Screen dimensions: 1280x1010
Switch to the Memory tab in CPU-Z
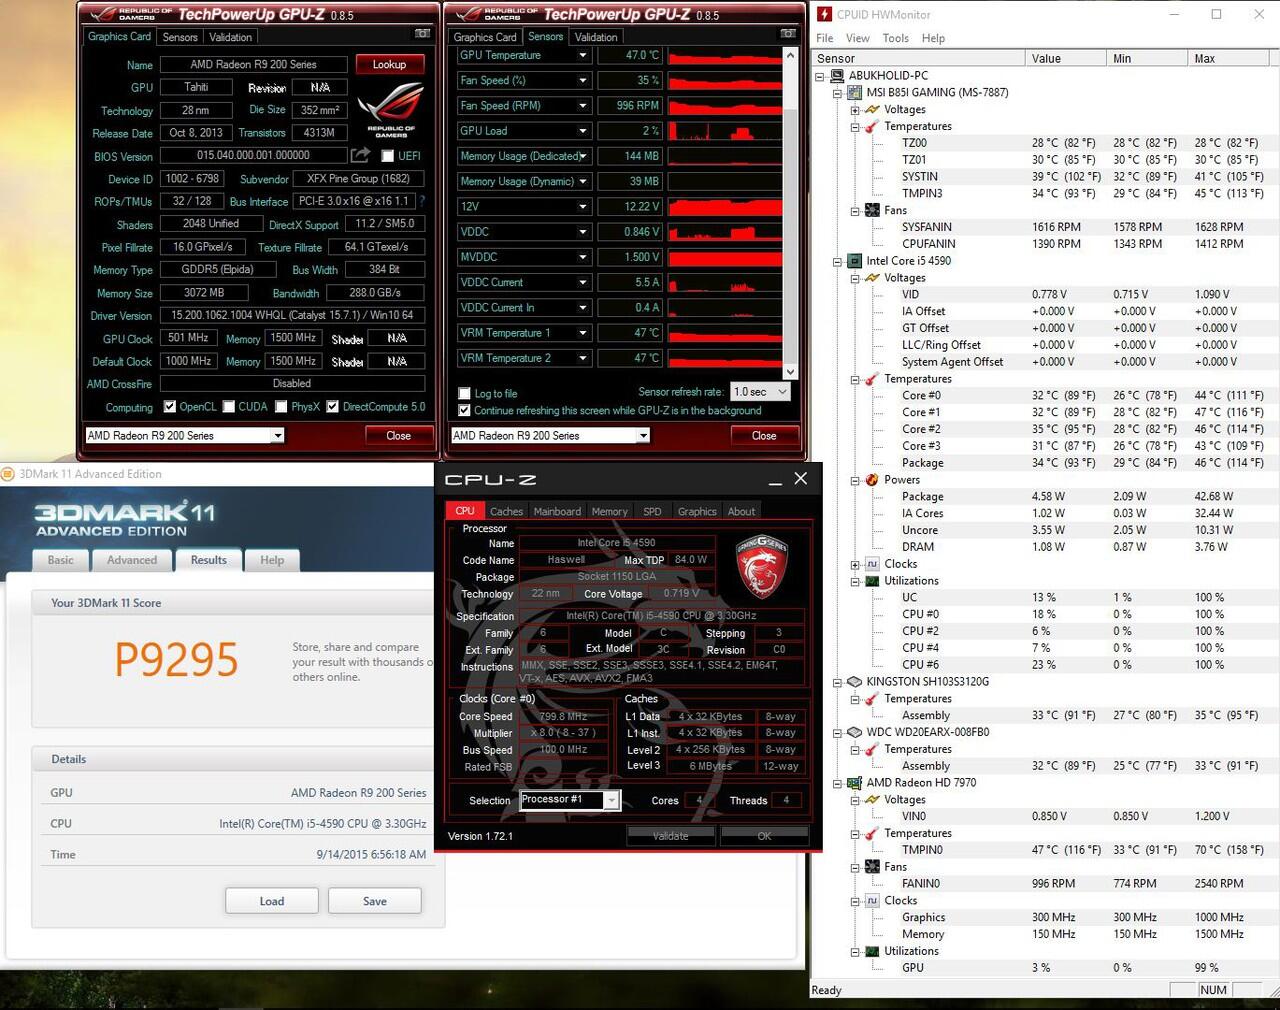click(609, 511)
